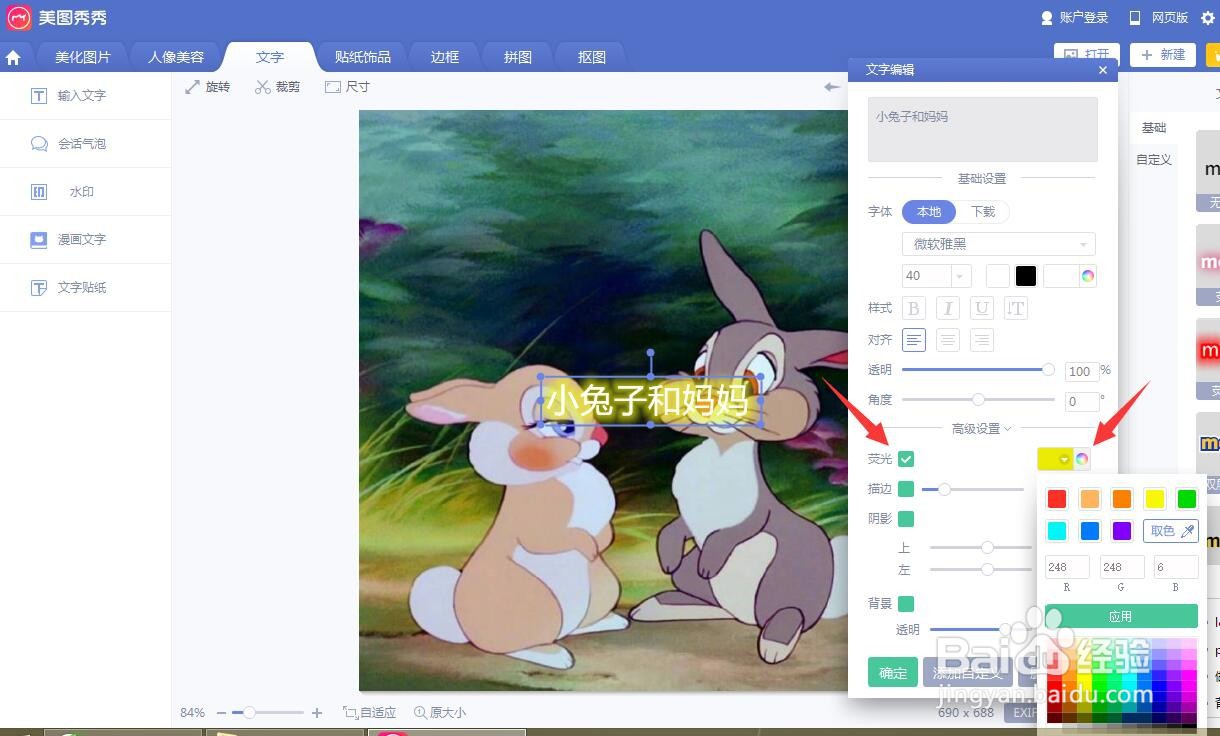
Task: Zoom out with the minus icon
Action: 222,713
